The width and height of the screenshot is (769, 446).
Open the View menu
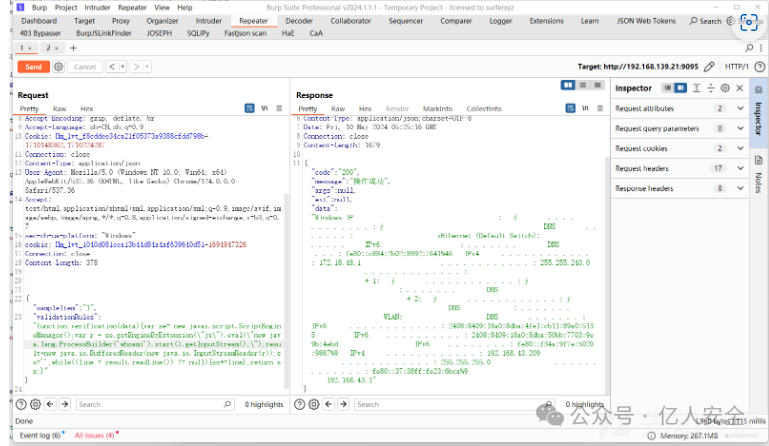(162, 7)
